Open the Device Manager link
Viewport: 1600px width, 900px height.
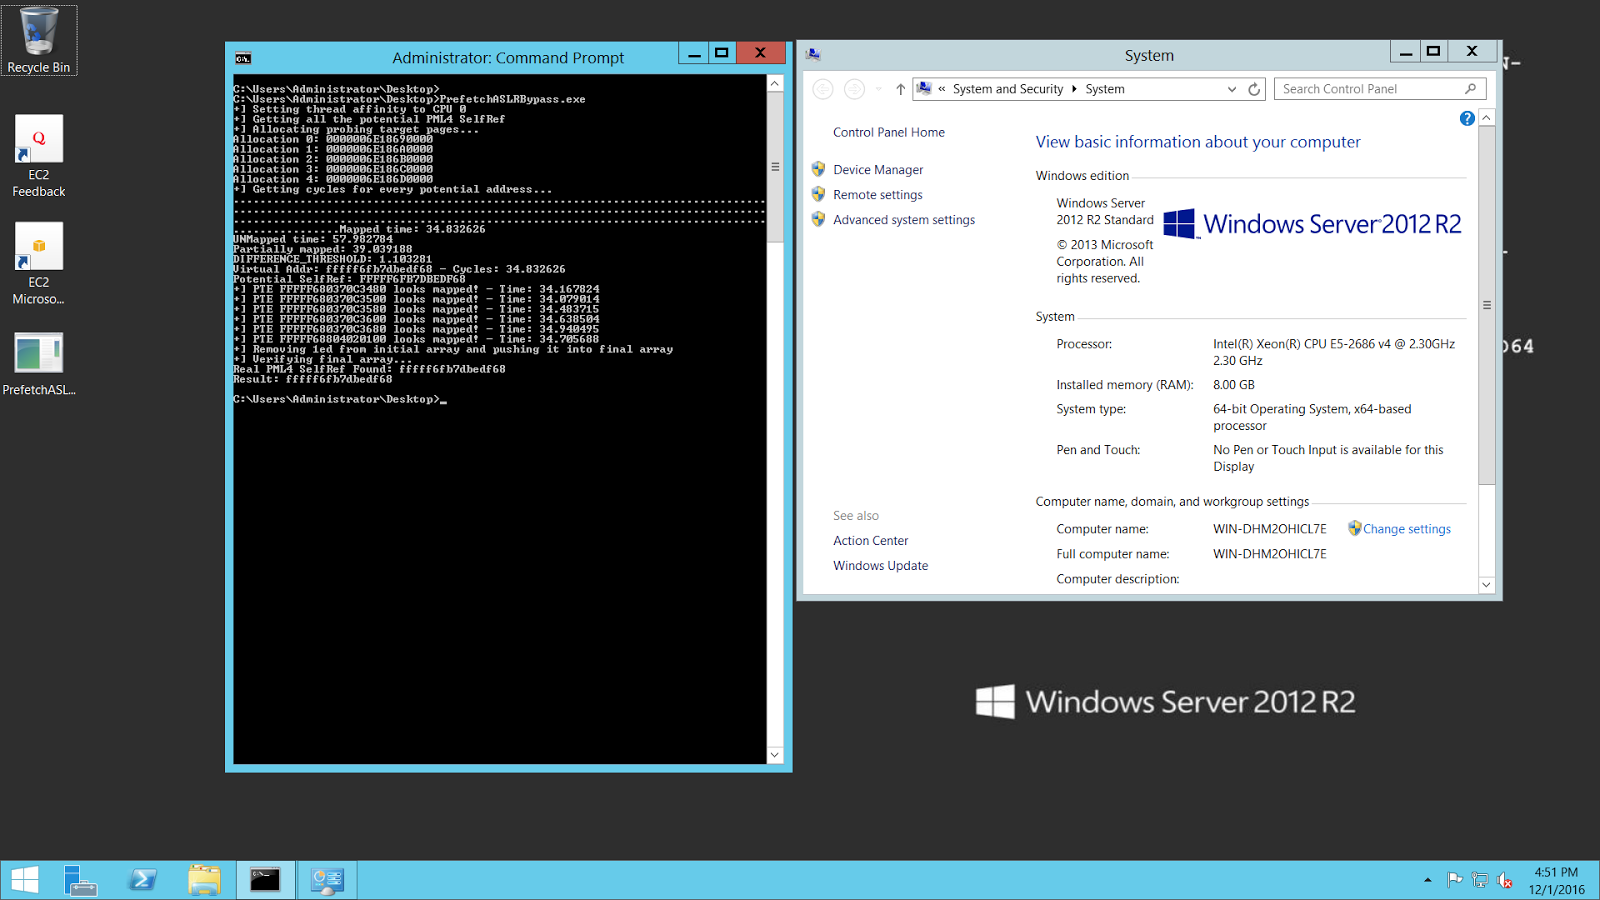pyautogui.click(x=878, y=170)
